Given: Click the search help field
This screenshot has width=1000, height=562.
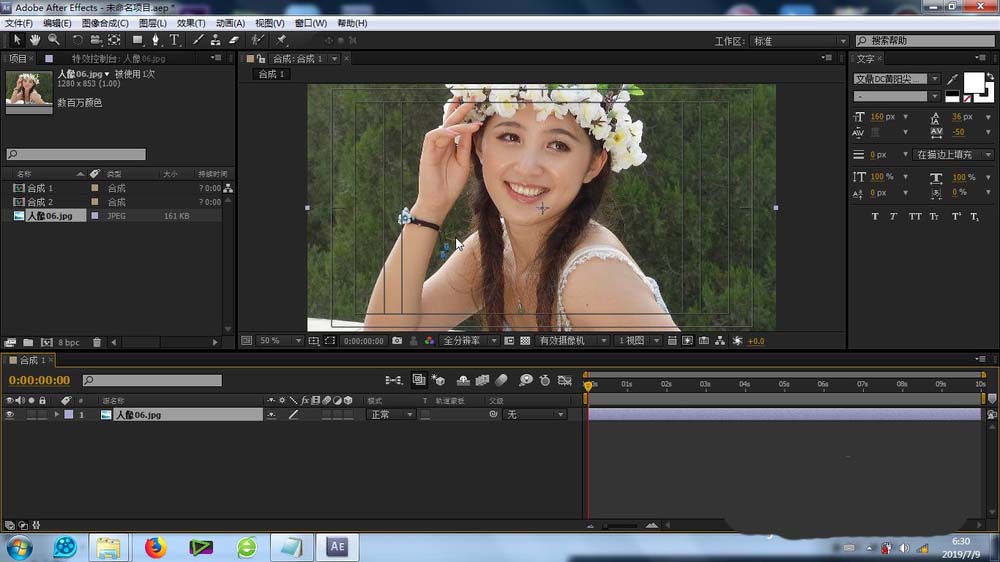Looking at the screenshot, I should coord(925,41).
